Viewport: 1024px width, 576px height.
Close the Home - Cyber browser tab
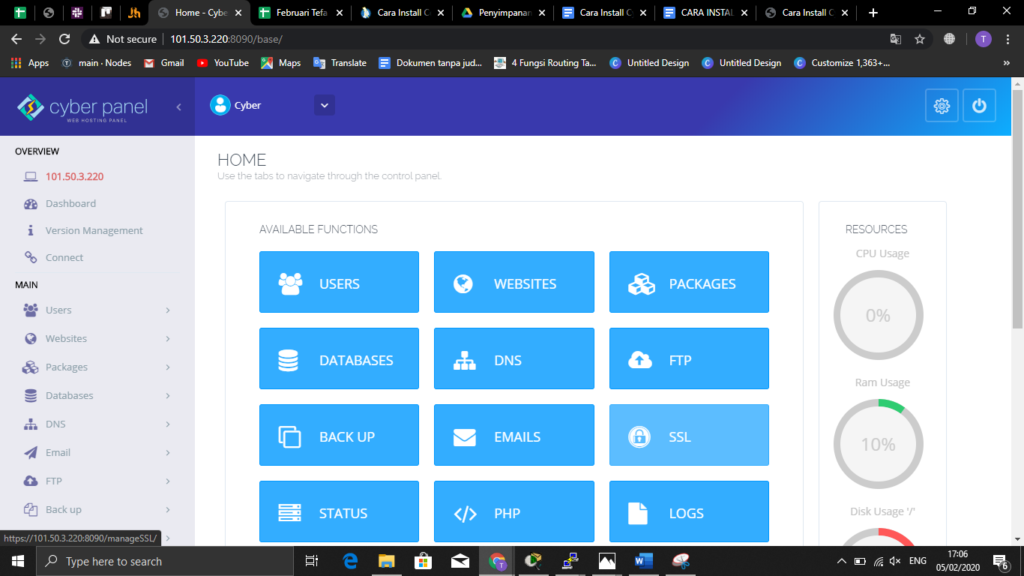(238, 12)
